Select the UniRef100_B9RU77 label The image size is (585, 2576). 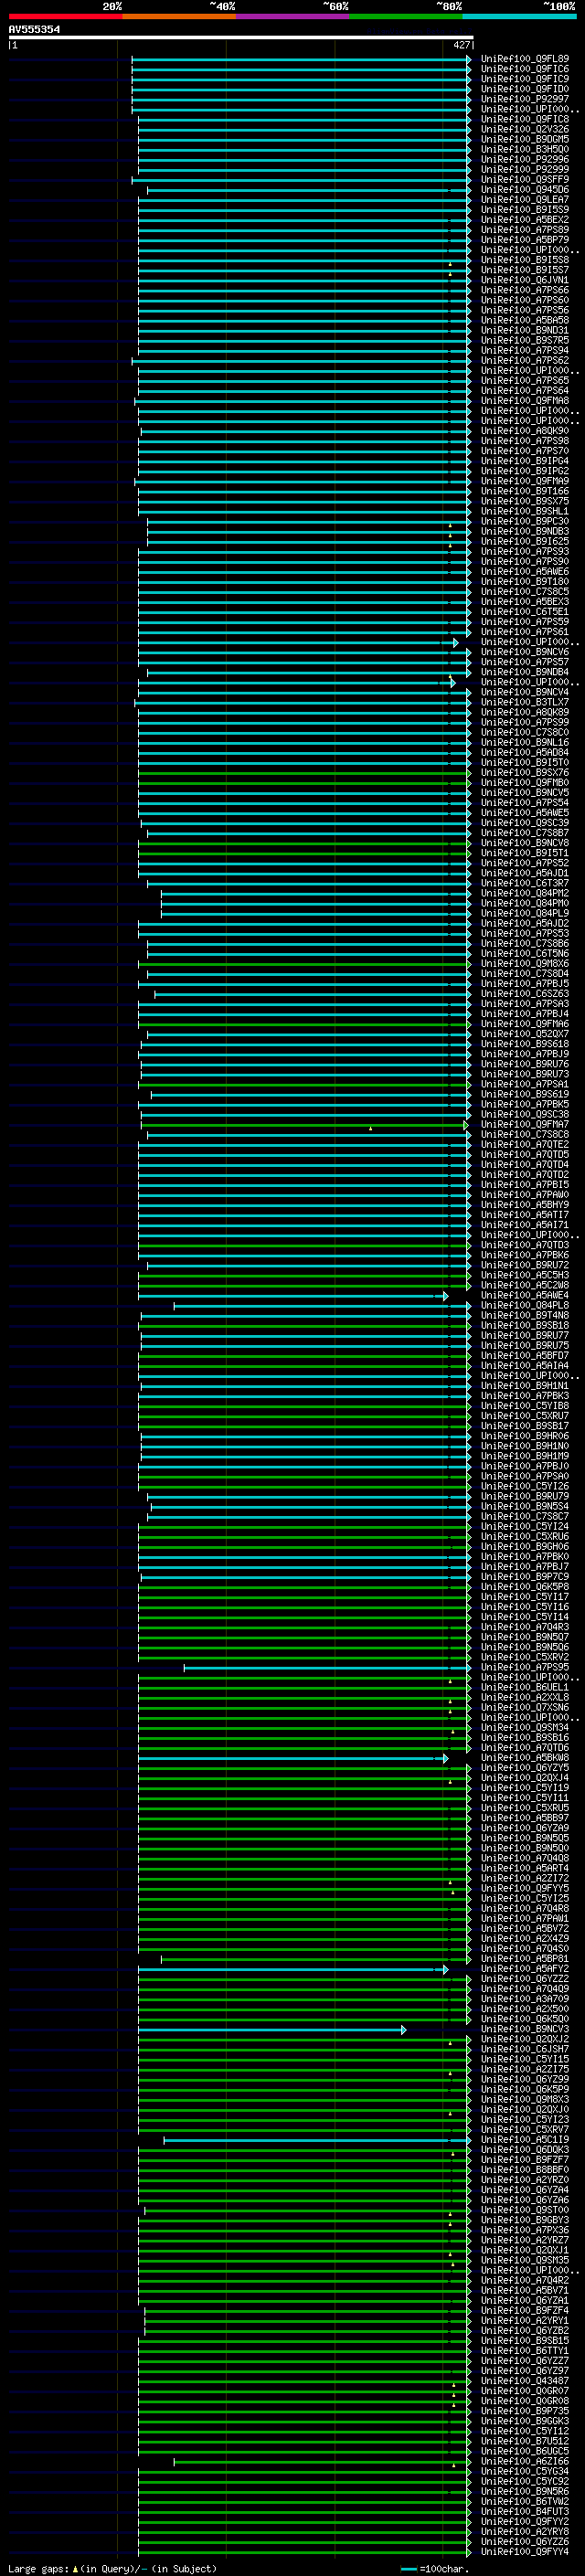[524, 1335]
